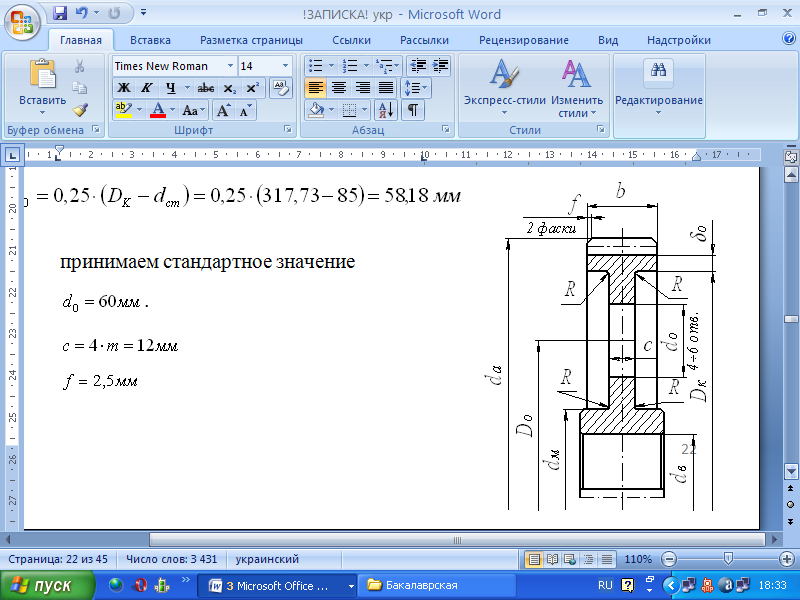The image size is (800, 600).
Task: Show paragraph marks with pilcrow button
Action: click(412, 110)
